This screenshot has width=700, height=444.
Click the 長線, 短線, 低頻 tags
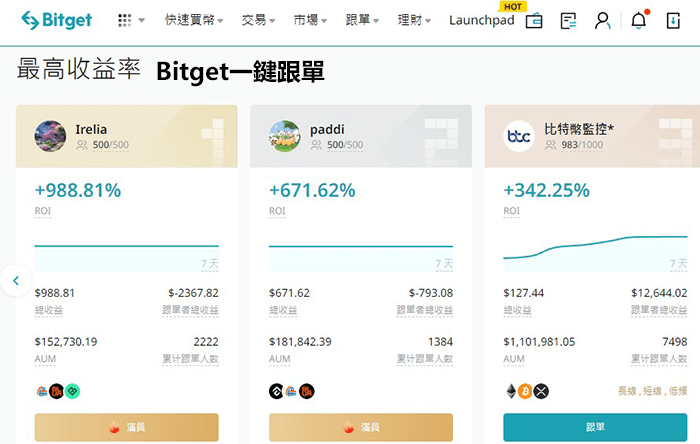tap(653, 391)
